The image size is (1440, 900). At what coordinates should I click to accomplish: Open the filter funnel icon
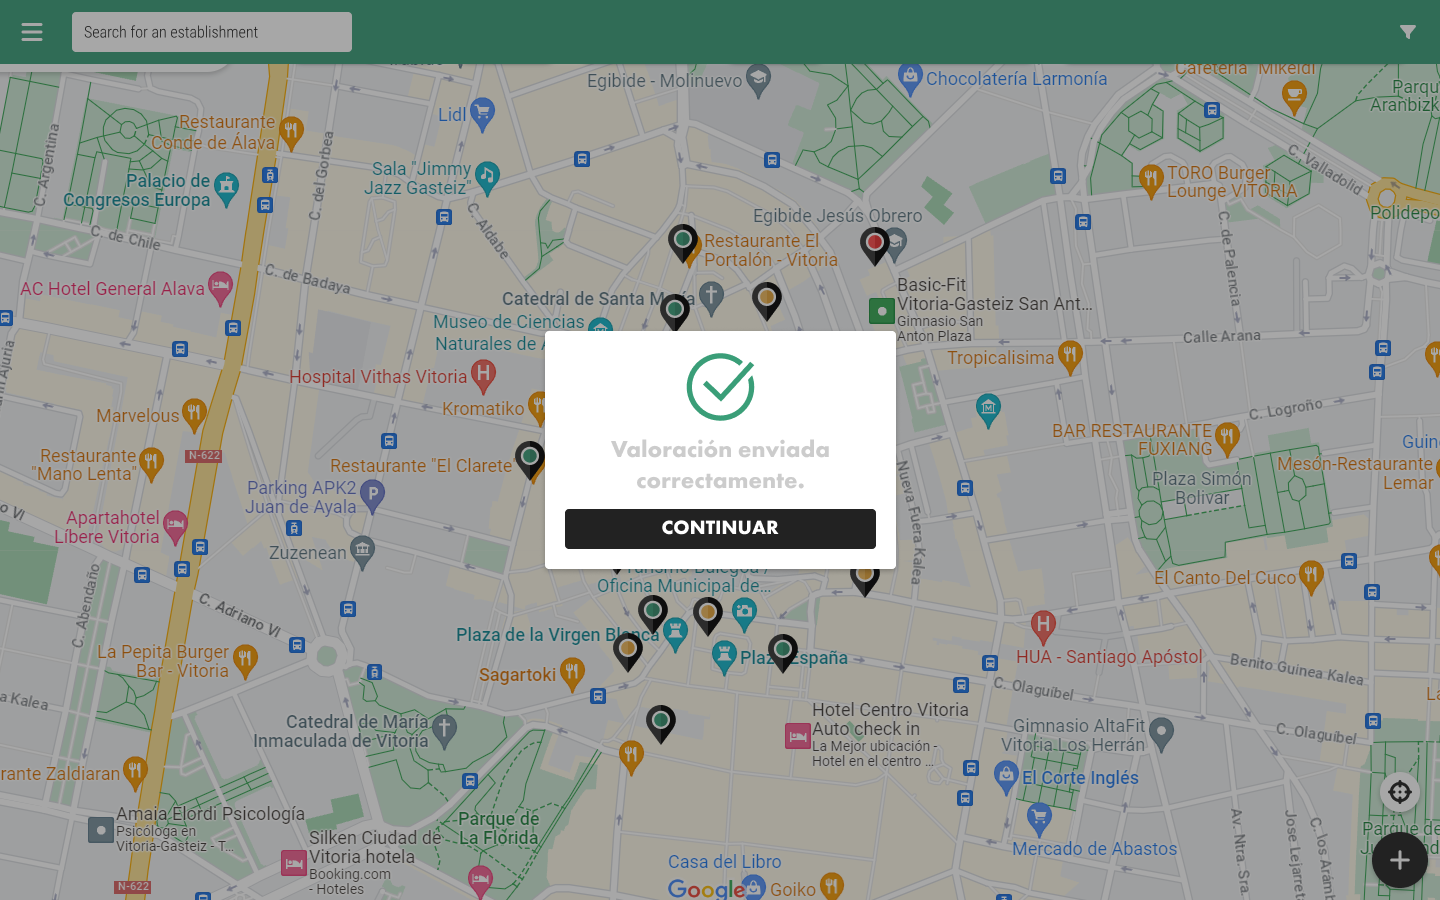pyautogui.click(x=1407, y=32)
